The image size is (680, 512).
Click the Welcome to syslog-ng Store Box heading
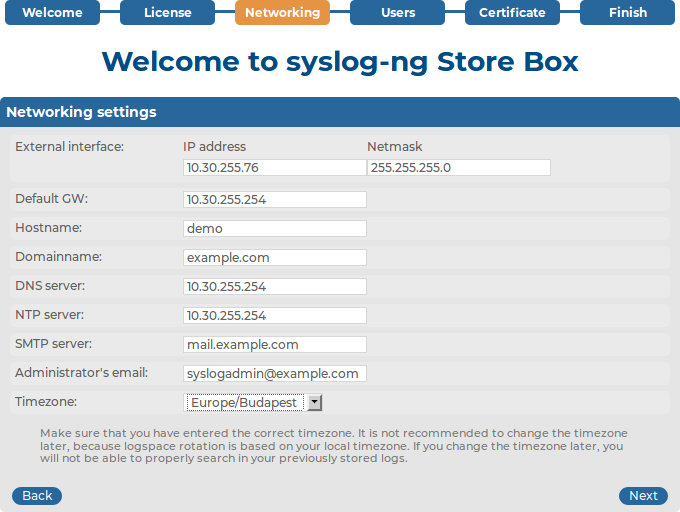pos(340,62)
